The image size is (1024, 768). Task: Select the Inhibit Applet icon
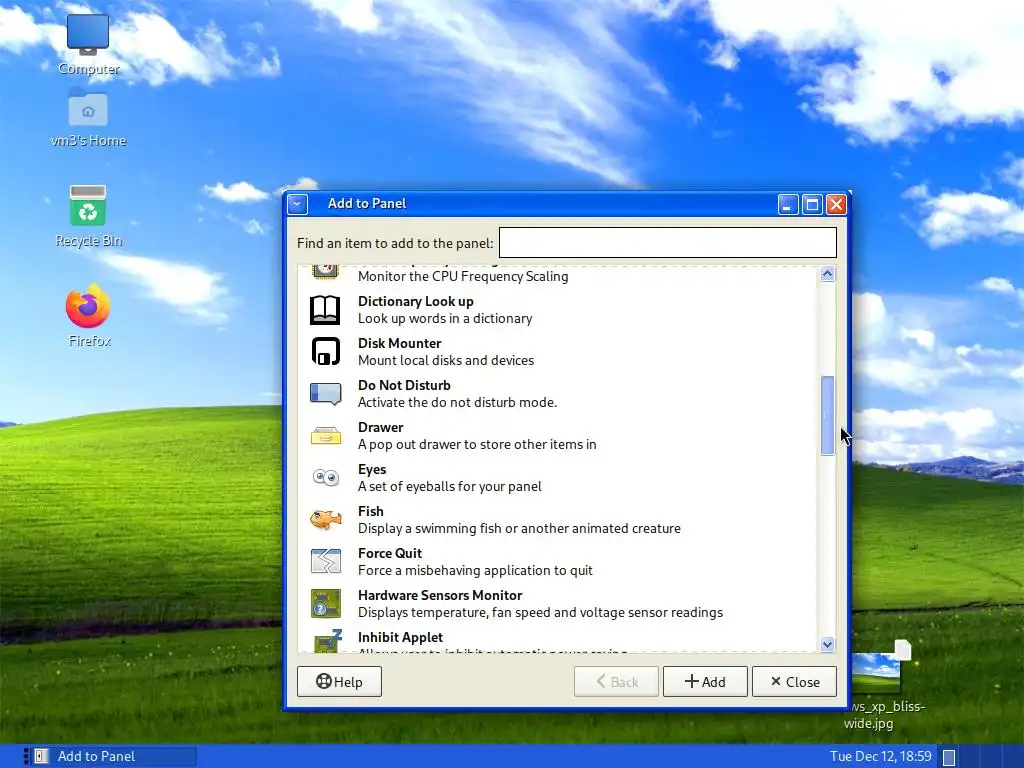tap(327, 640)
